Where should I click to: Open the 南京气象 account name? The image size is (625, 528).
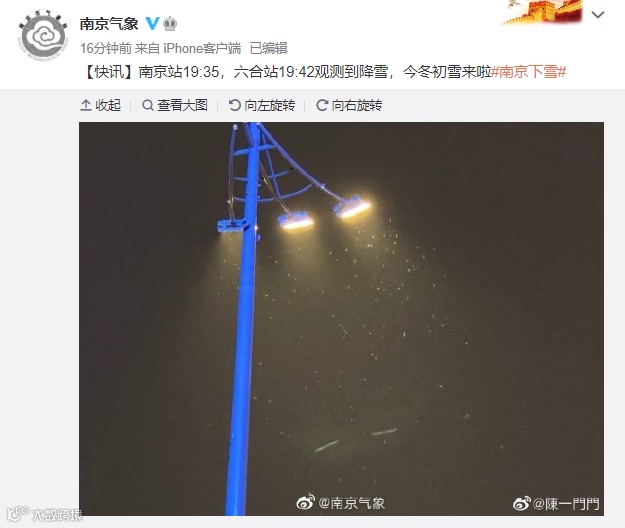point(109,24)
